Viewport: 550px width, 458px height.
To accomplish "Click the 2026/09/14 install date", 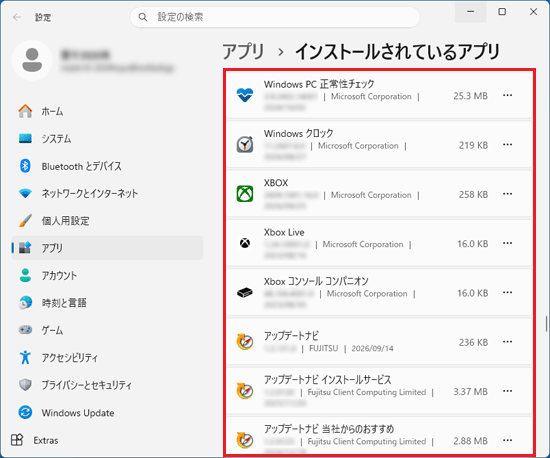I will (372, 348).
